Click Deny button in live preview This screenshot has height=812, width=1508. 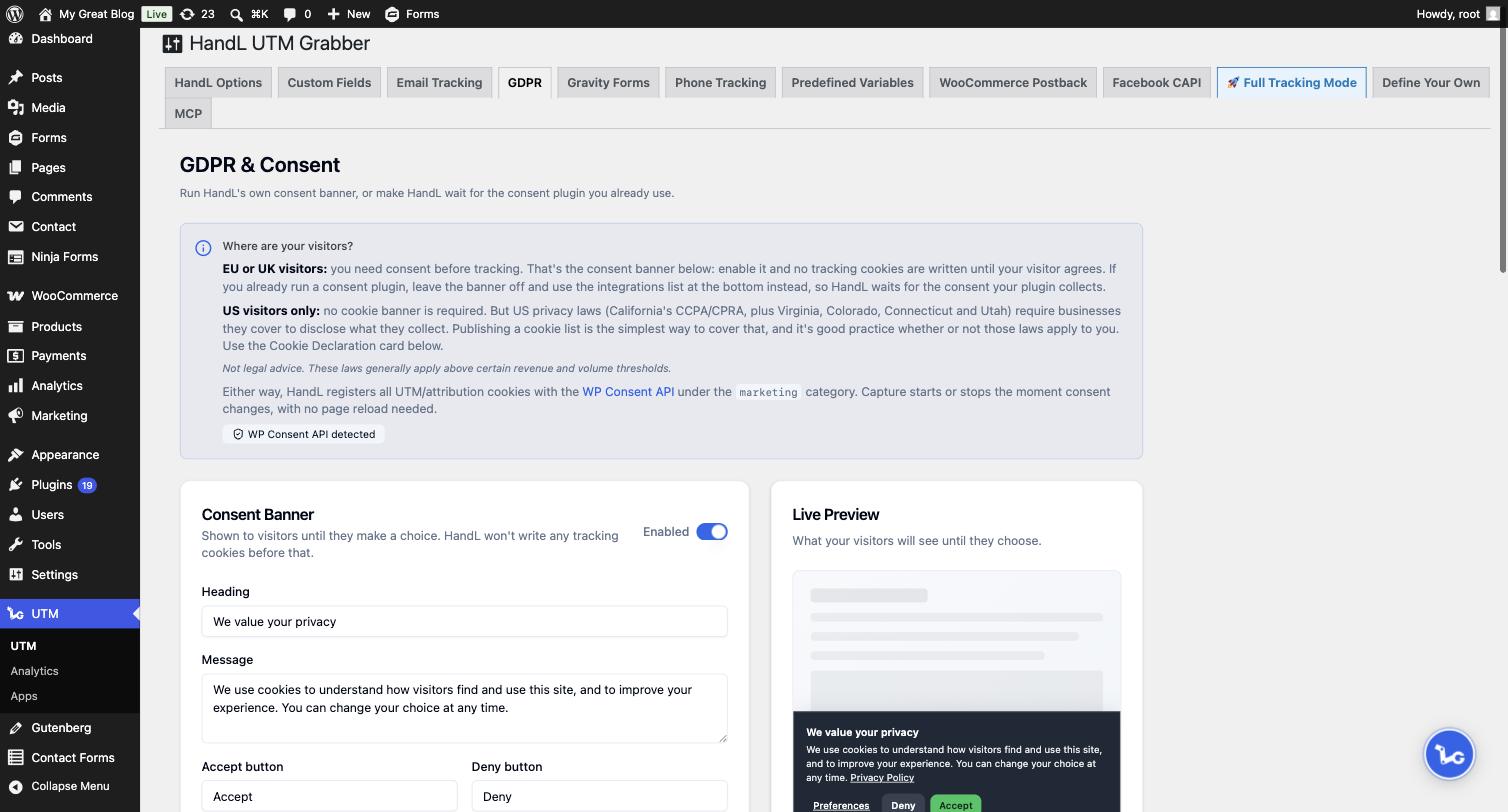pyautogui.click(x=903, y=805)
